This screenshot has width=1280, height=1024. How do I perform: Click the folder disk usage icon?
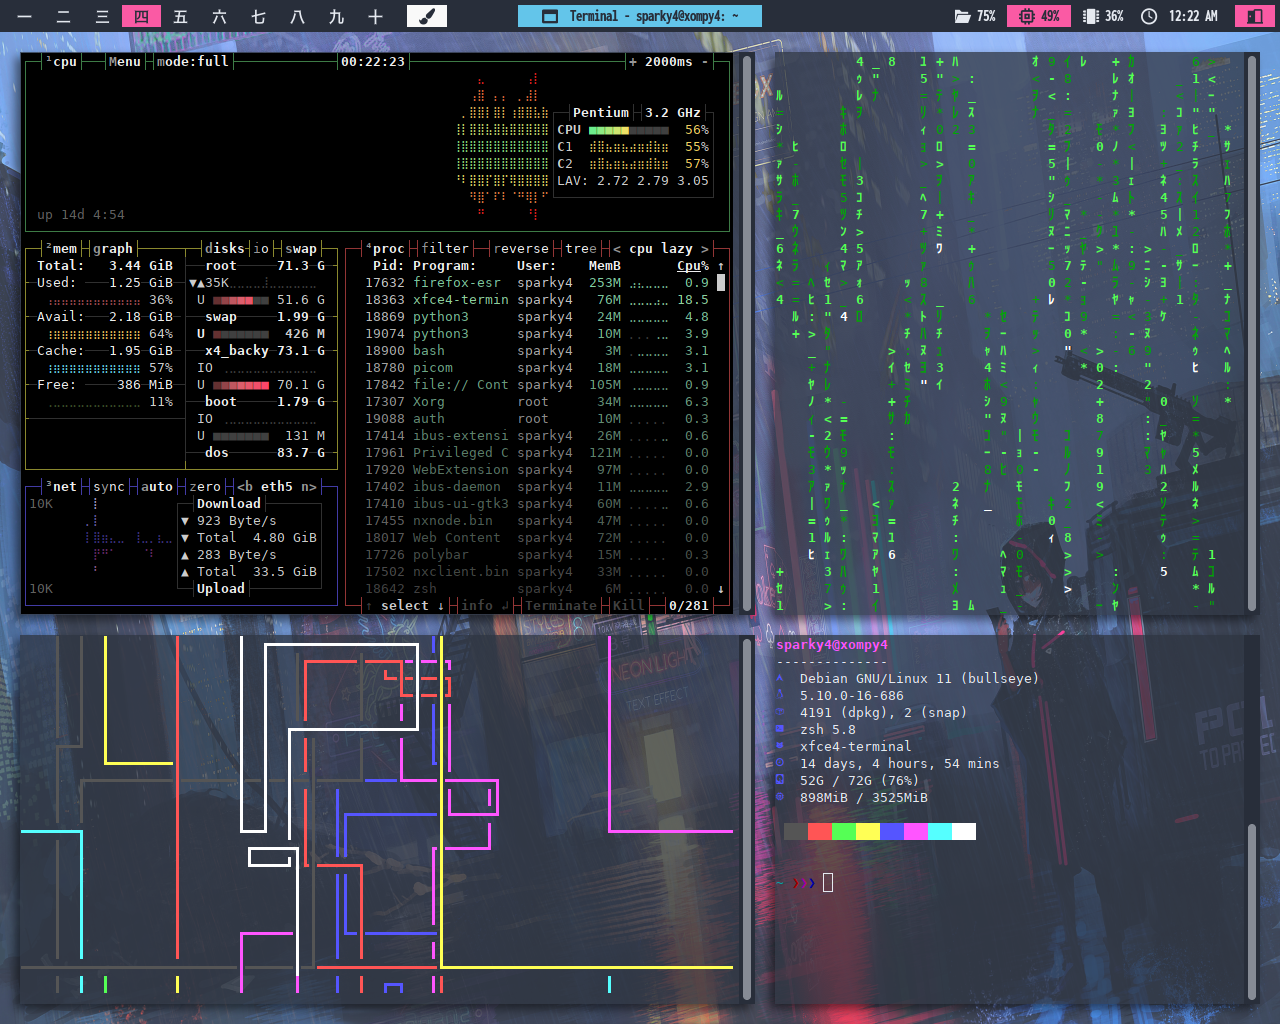point(962,16)
